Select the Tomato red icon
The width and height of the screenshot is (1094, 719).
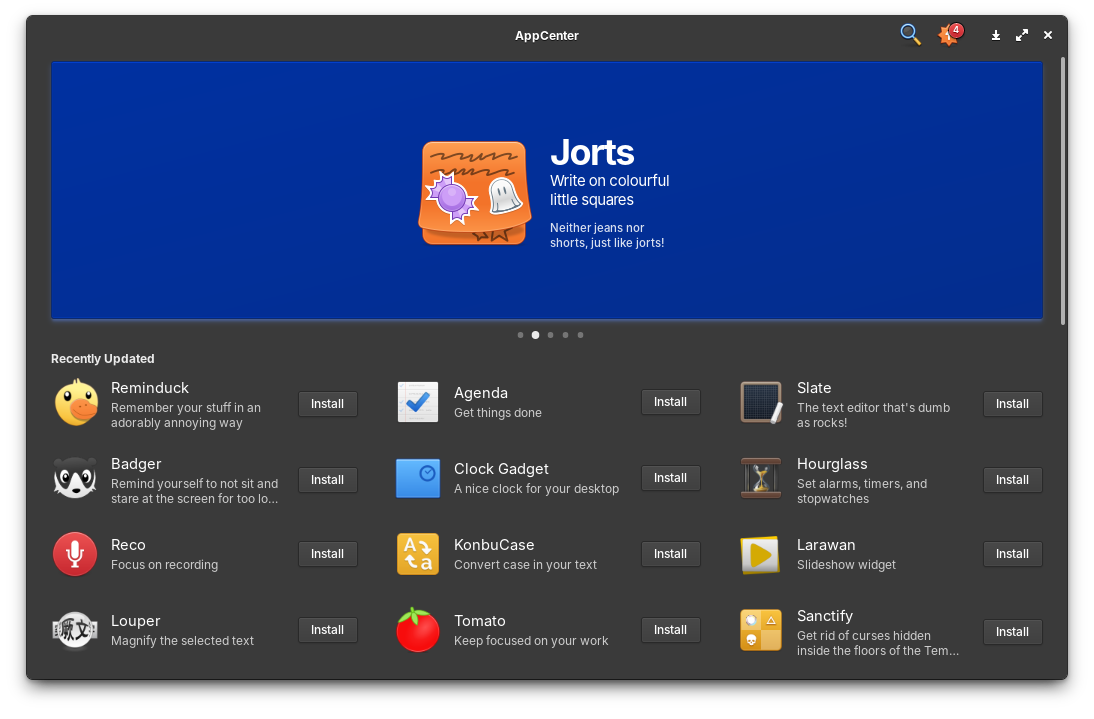[x=417, y=630]
